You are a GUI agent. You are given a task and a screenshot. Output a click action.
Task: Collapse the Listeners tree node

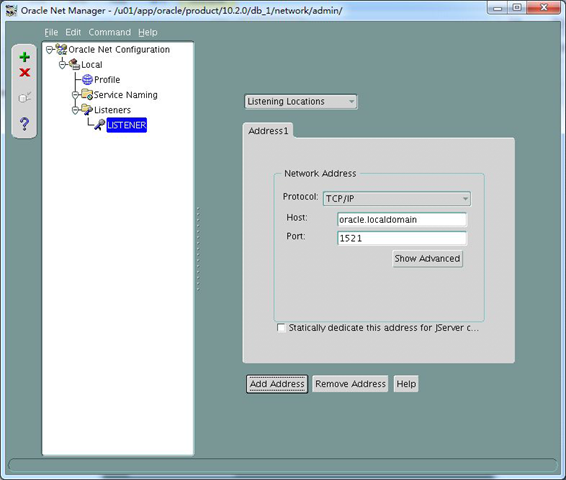(x=75, y=110)
